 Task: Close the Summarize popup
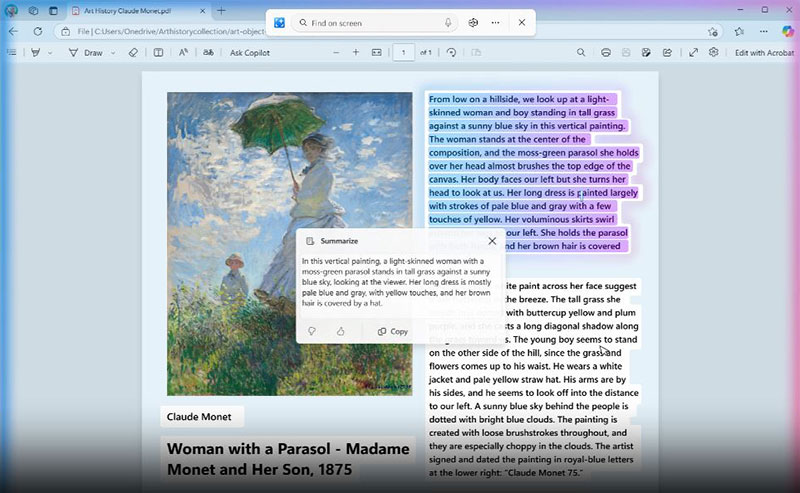(492, 241)
